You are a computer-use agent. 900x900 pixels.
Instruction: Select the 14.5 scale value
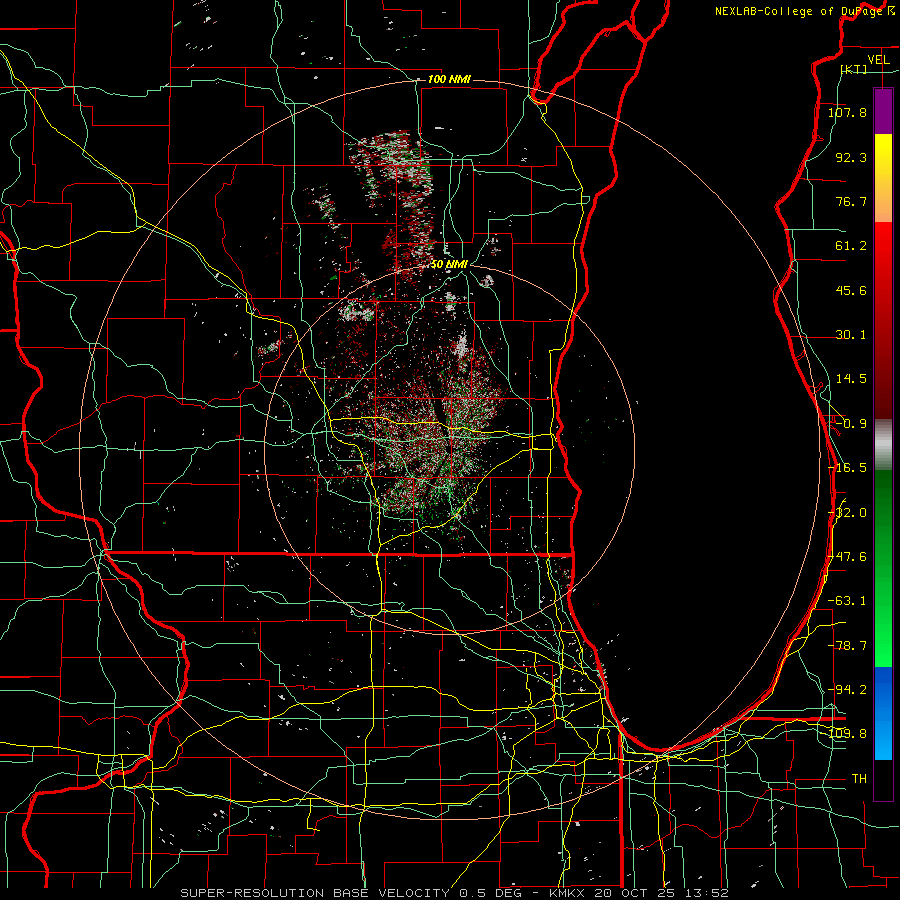click(851, 379)
